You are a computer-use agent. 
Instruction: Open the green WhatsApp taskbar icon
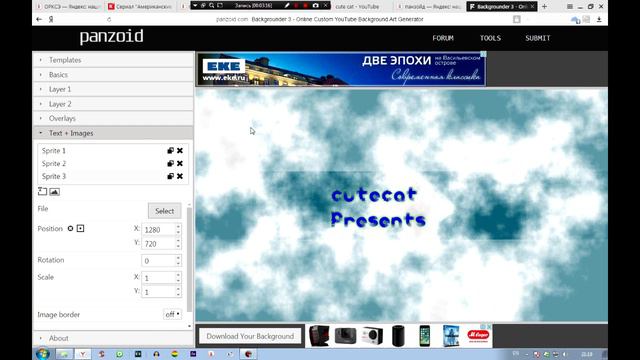pyautogui.click(x=120, y=354)
